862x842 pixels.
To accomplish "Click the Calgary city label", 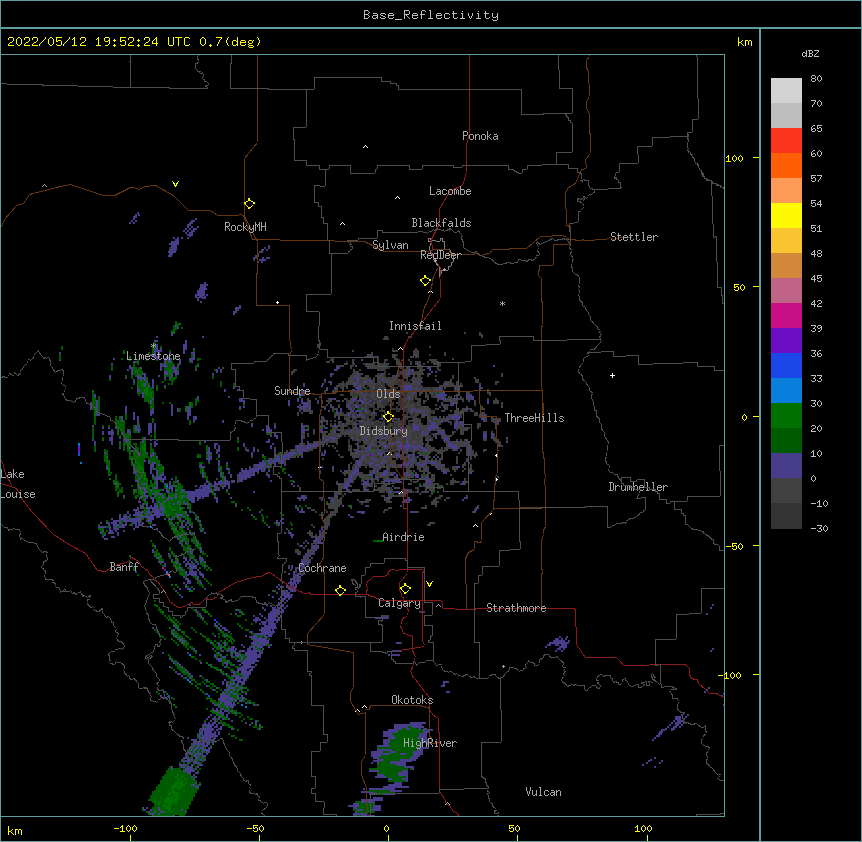I will tap(399, 603).
